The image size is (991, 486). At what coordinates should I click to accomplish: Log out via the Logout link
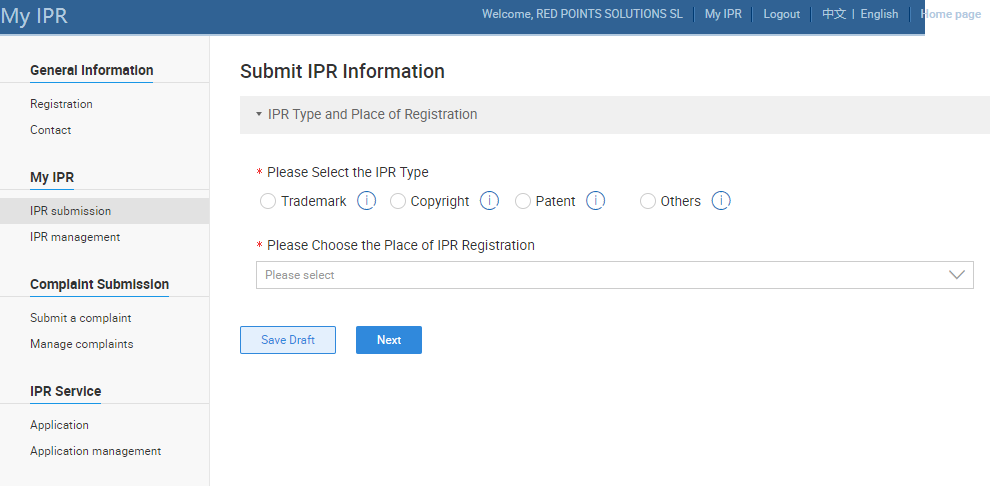[x=781, y=14]
